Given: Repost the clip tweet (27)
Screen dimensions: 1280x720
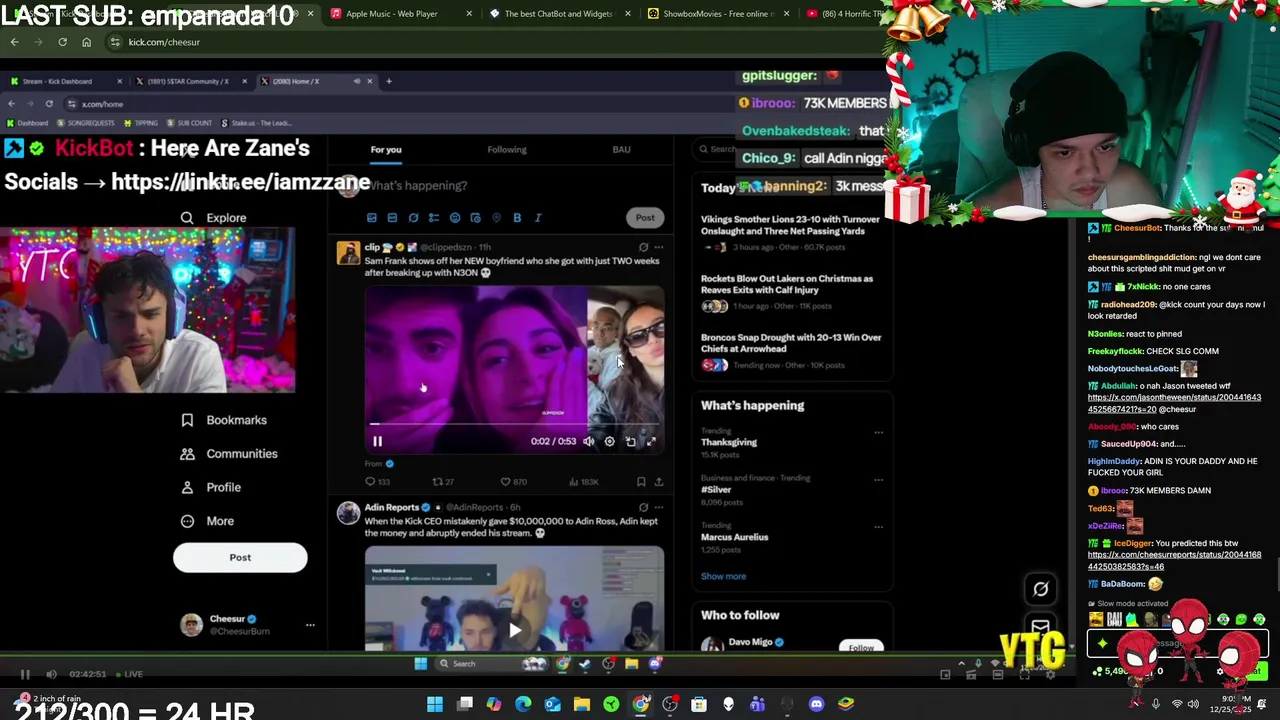Looking at the screenshot, I should [443, 482].
